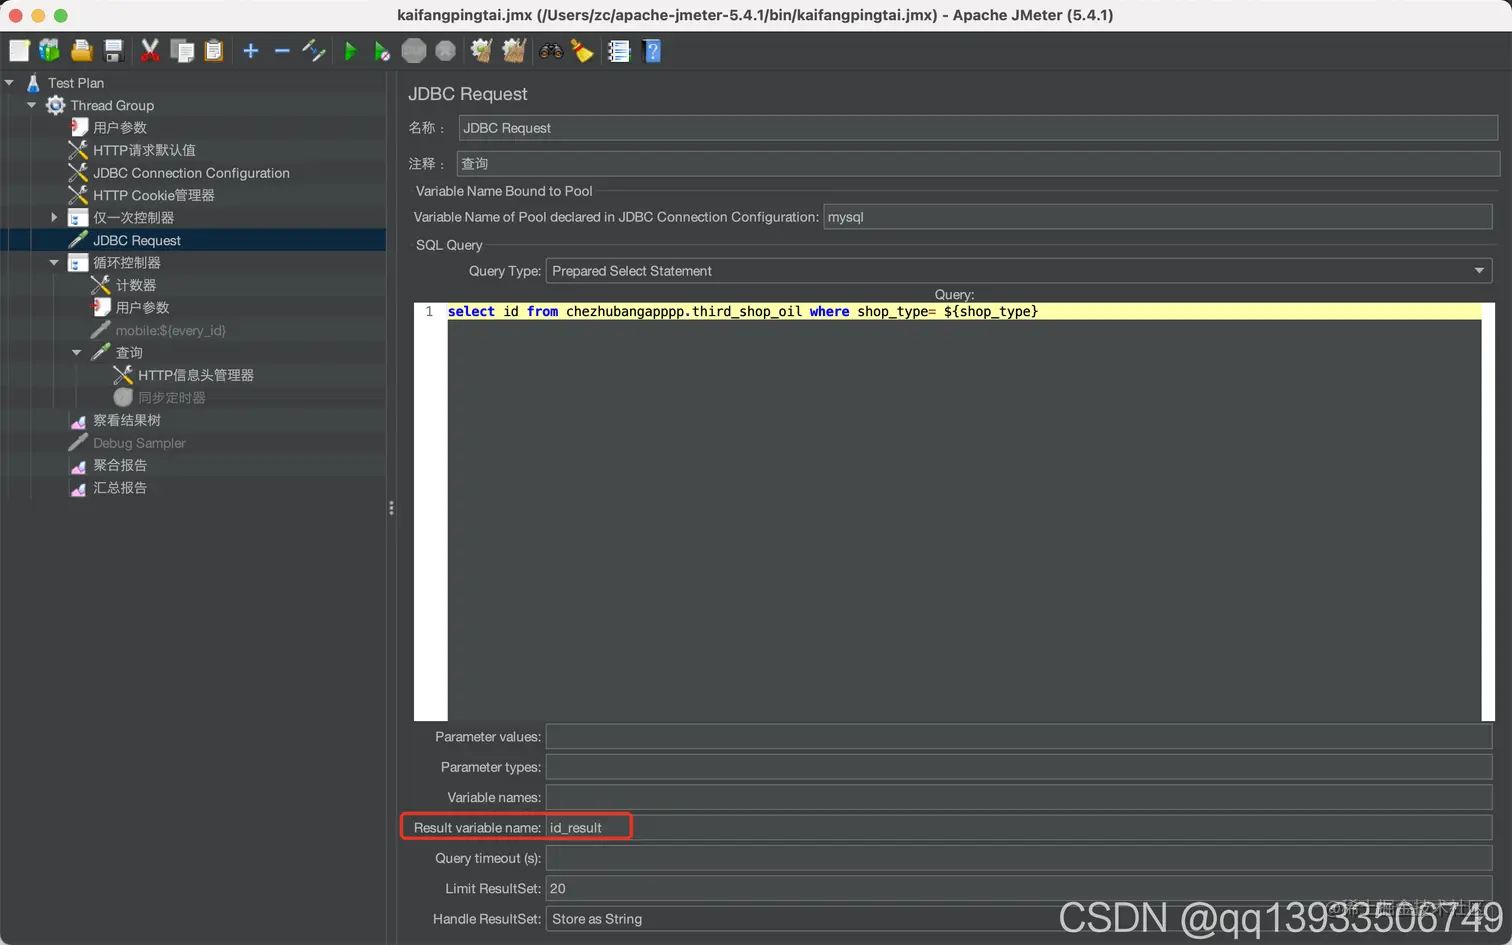The image size is (1512, 945).
Task: Clear all results with double gear-broom icon
Action: click(514, 51)
